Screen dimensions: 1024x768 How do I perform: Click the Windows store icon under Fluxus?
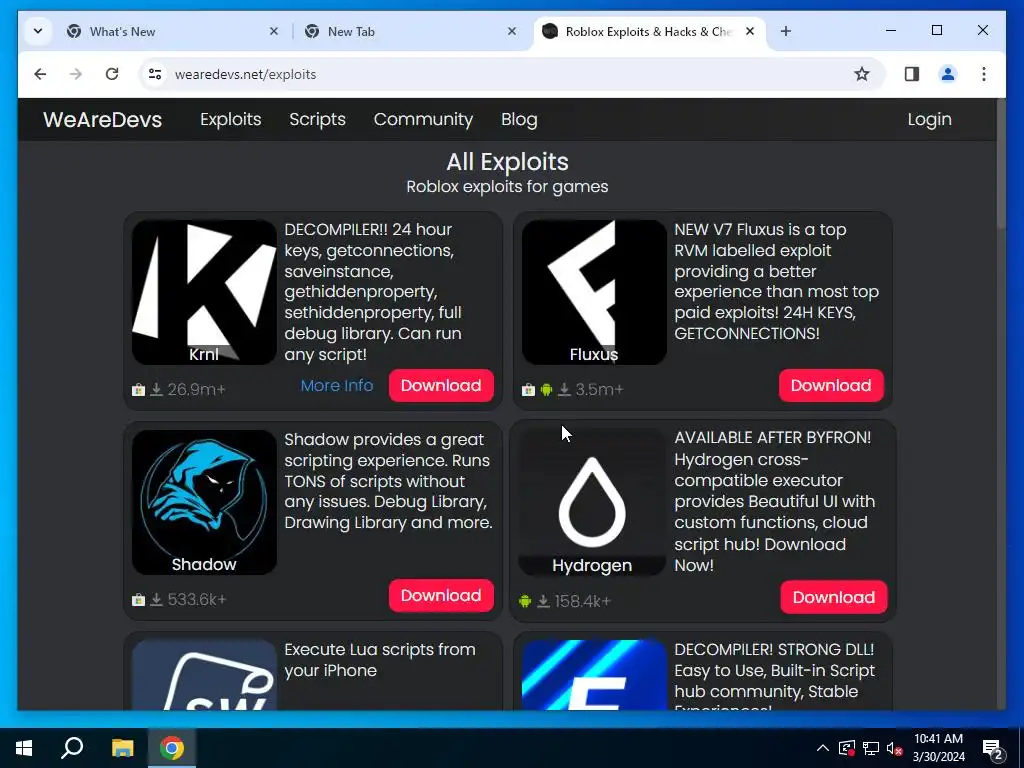click(x=528, y=390)
